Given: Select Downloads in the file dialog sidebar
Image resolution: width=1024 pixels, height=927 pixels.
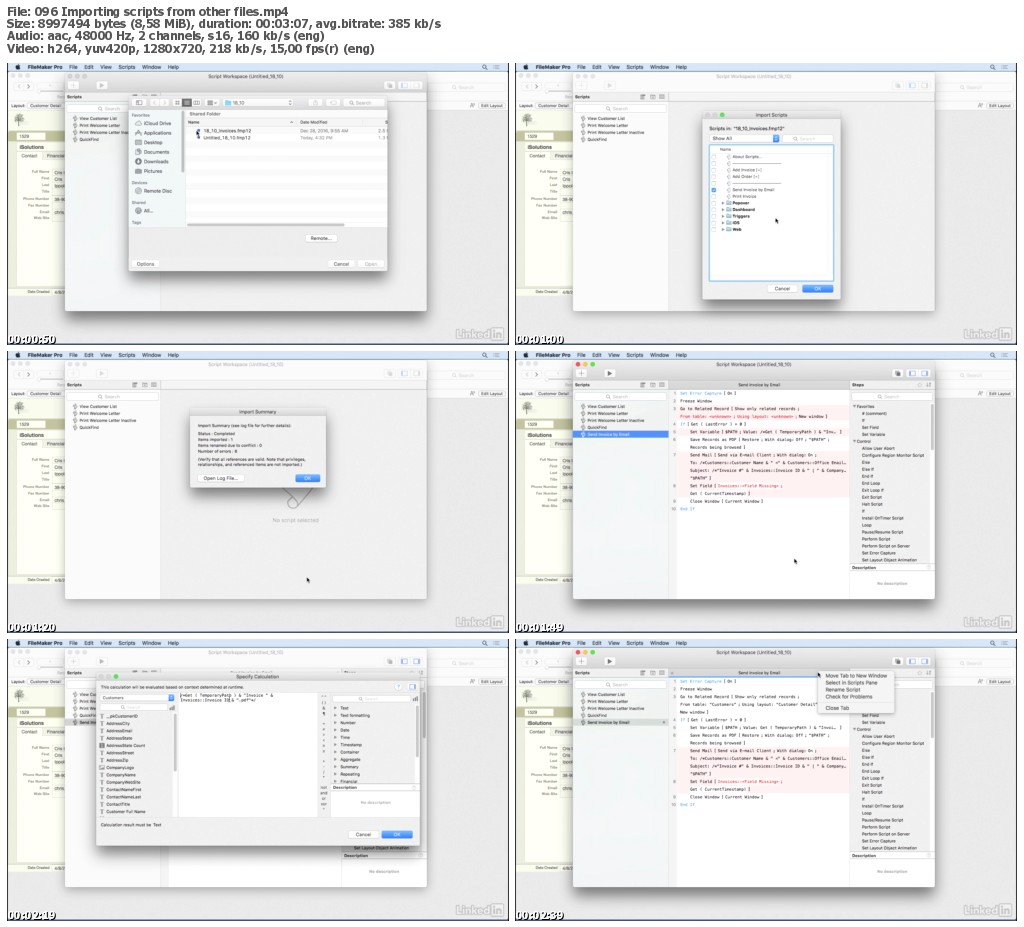Looking at the screenshot, I should pyautogui.click(x=152, y=161).
